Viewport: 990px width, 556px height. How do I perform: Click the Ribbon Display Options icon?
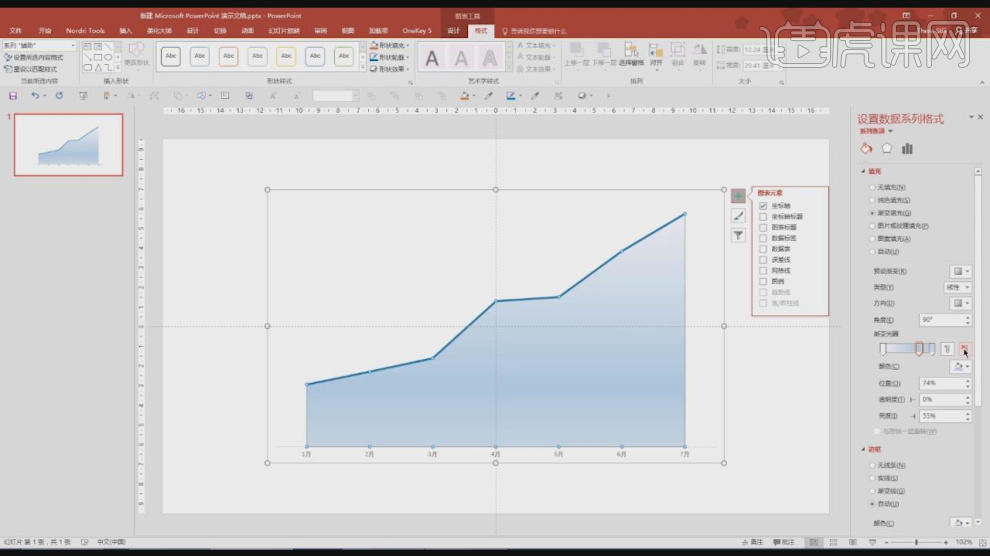[906, 15]
